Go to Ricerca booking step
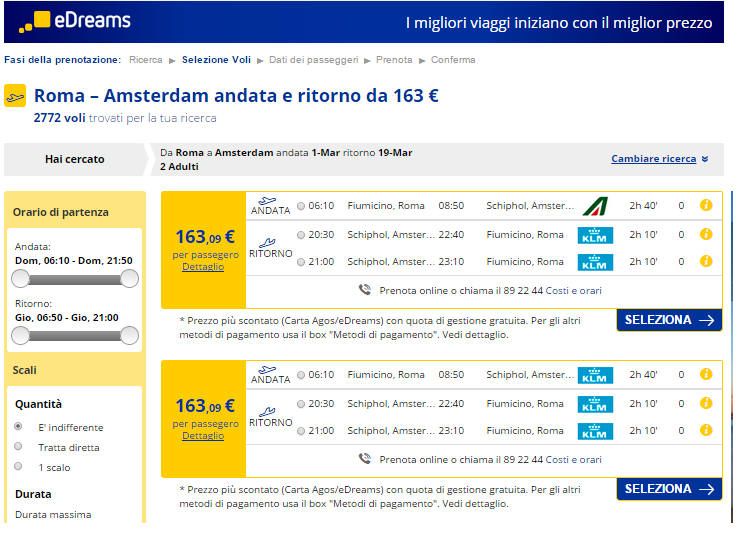The width and height of the screenshot is (748, 544). [146, 60]
